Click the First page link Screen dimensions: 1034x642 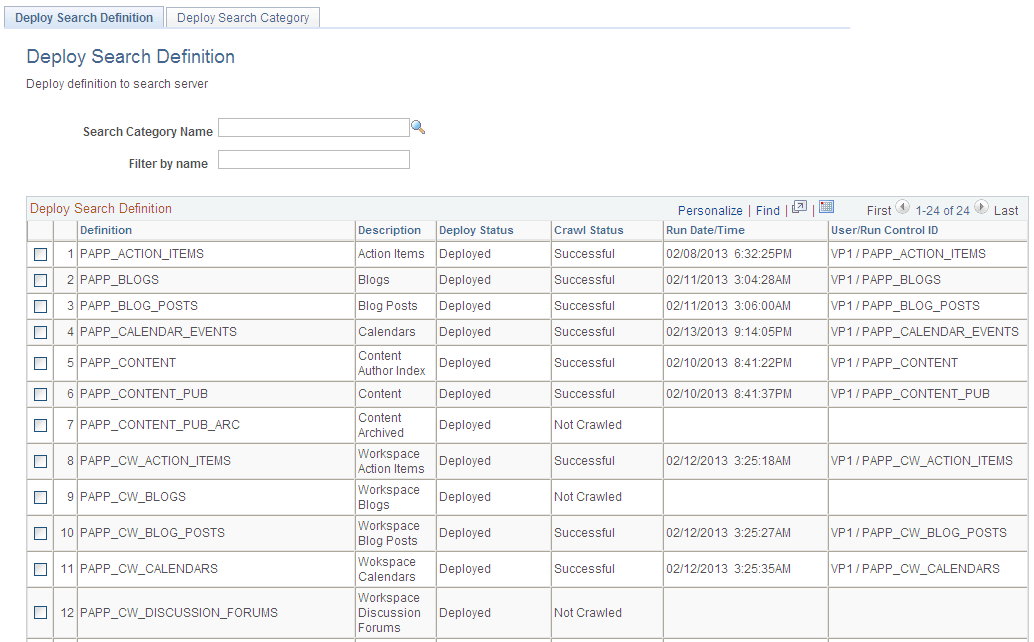pos(878,210)
